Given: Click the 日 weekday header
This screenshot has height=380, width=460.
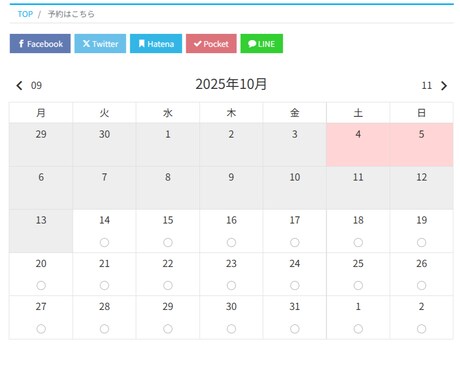Looking at the screenshot, I should point(421,113).
